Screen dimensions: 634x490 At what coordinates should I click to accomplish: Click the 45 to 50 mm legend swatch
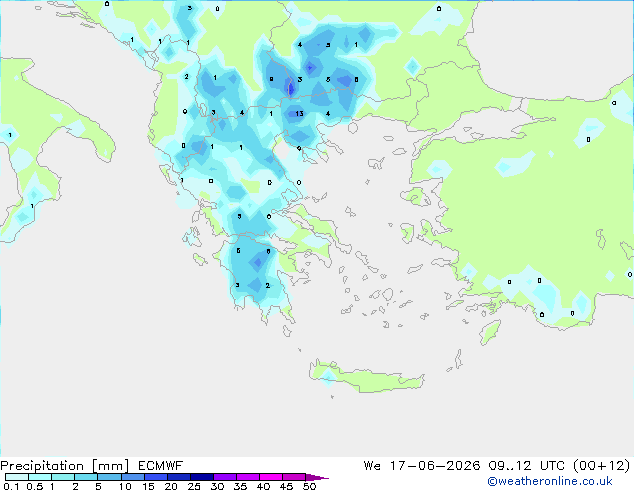pyautogui.click(x=294, y=477)
